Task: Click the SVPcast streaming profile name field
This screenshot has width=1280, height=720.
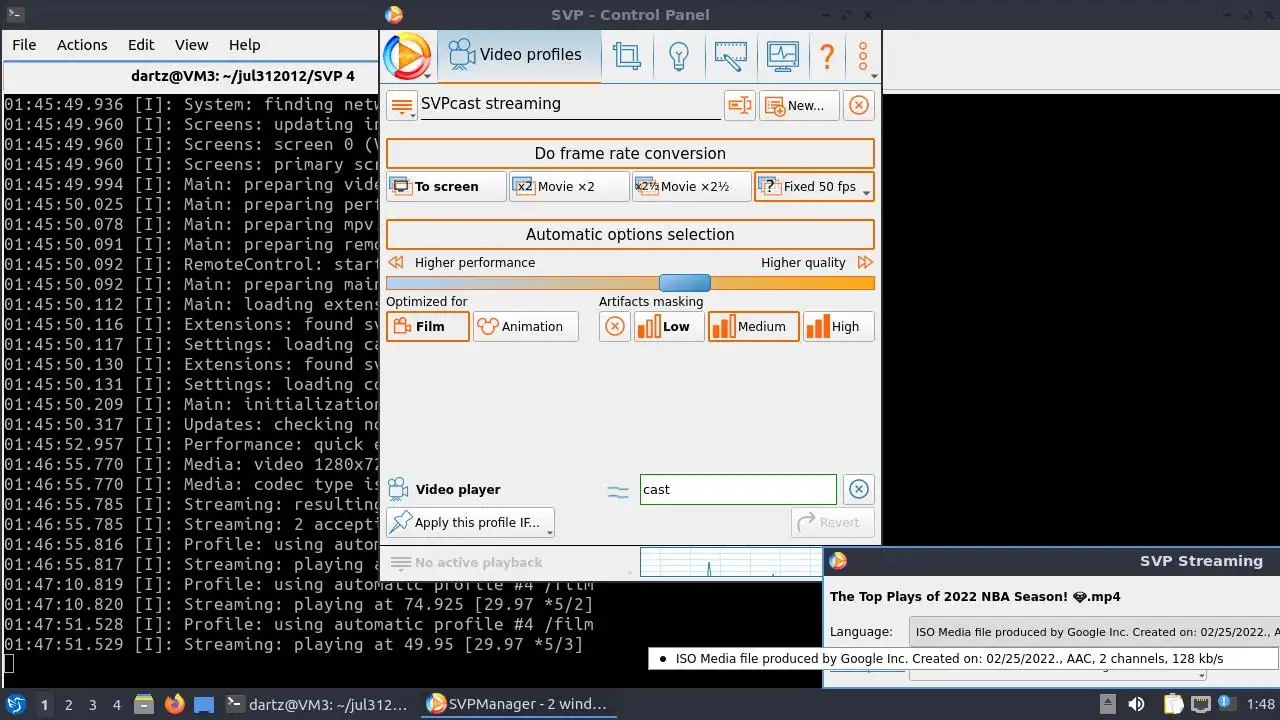Action: click(x=570, y=104)
